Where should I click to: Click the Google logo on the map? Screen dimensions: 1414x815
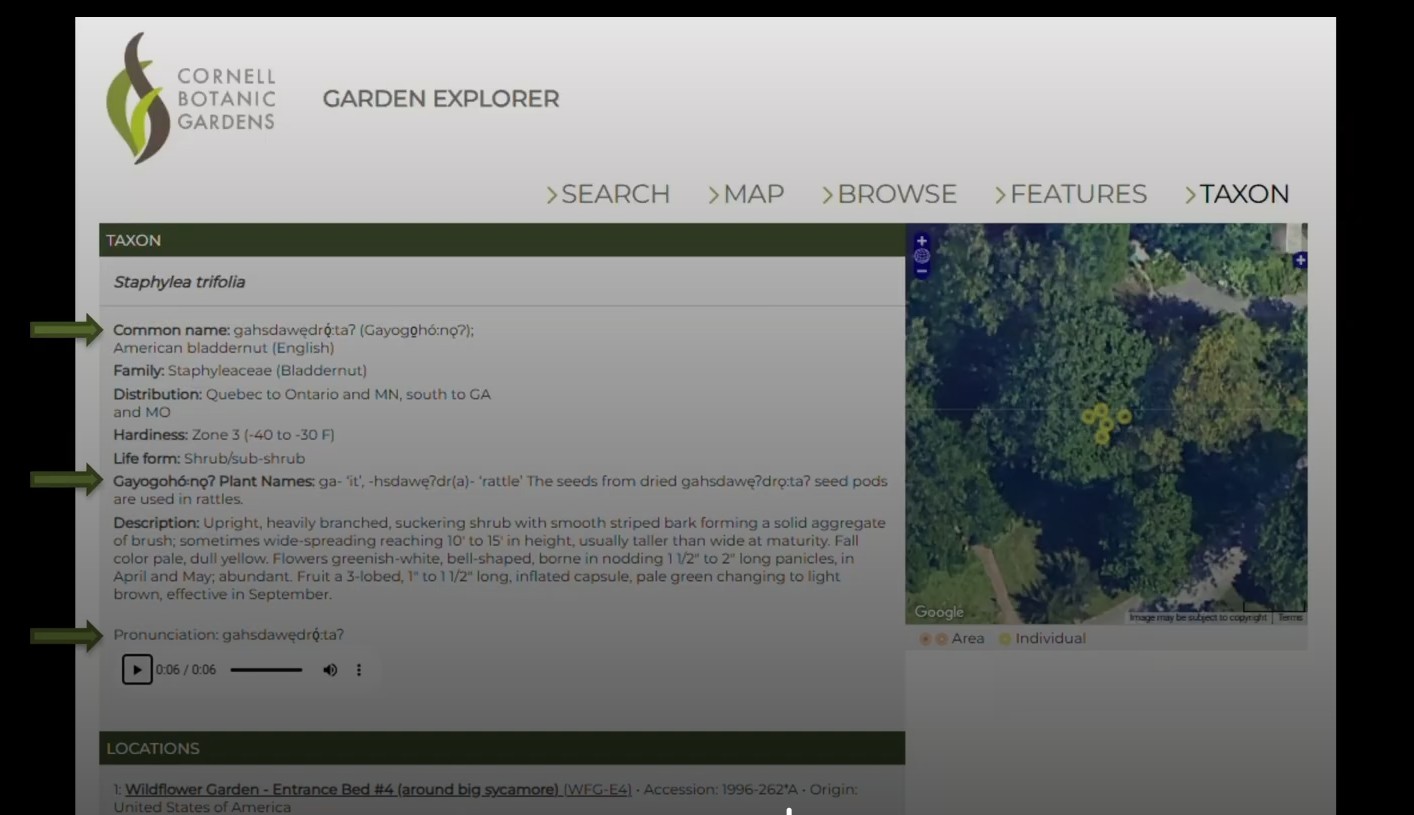pyautogui.click(x=938, y=612)
